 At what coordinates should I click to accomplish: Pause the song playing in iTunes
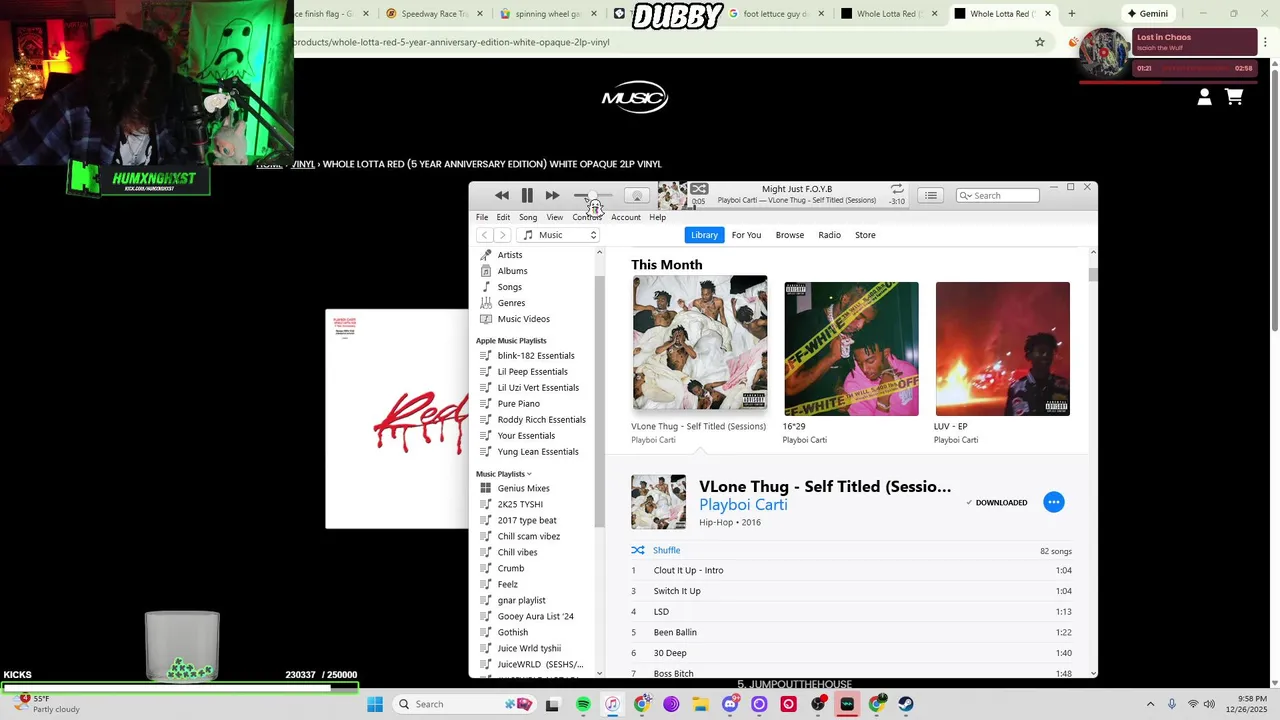[527, 196]
